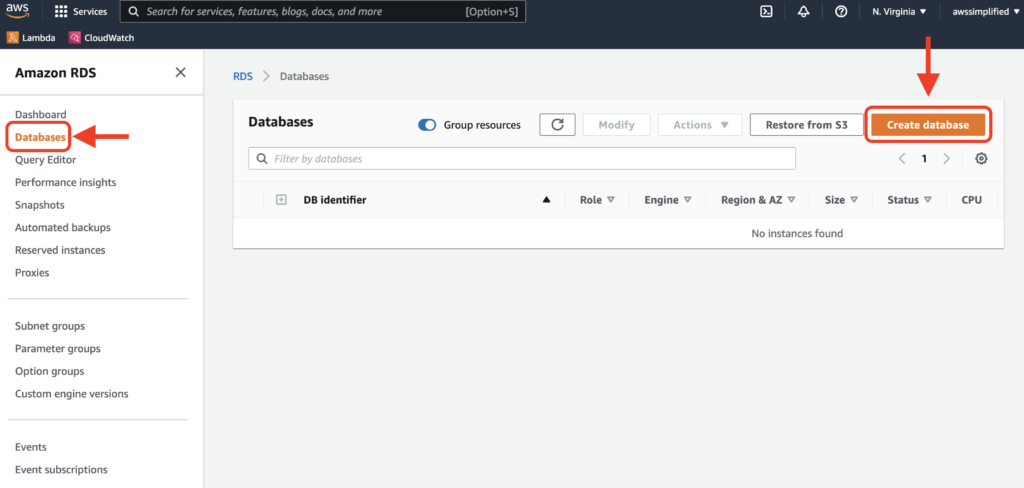Toggle the Group resources switch
This screenshot has height=488, width=1024.
click(427, 125)
